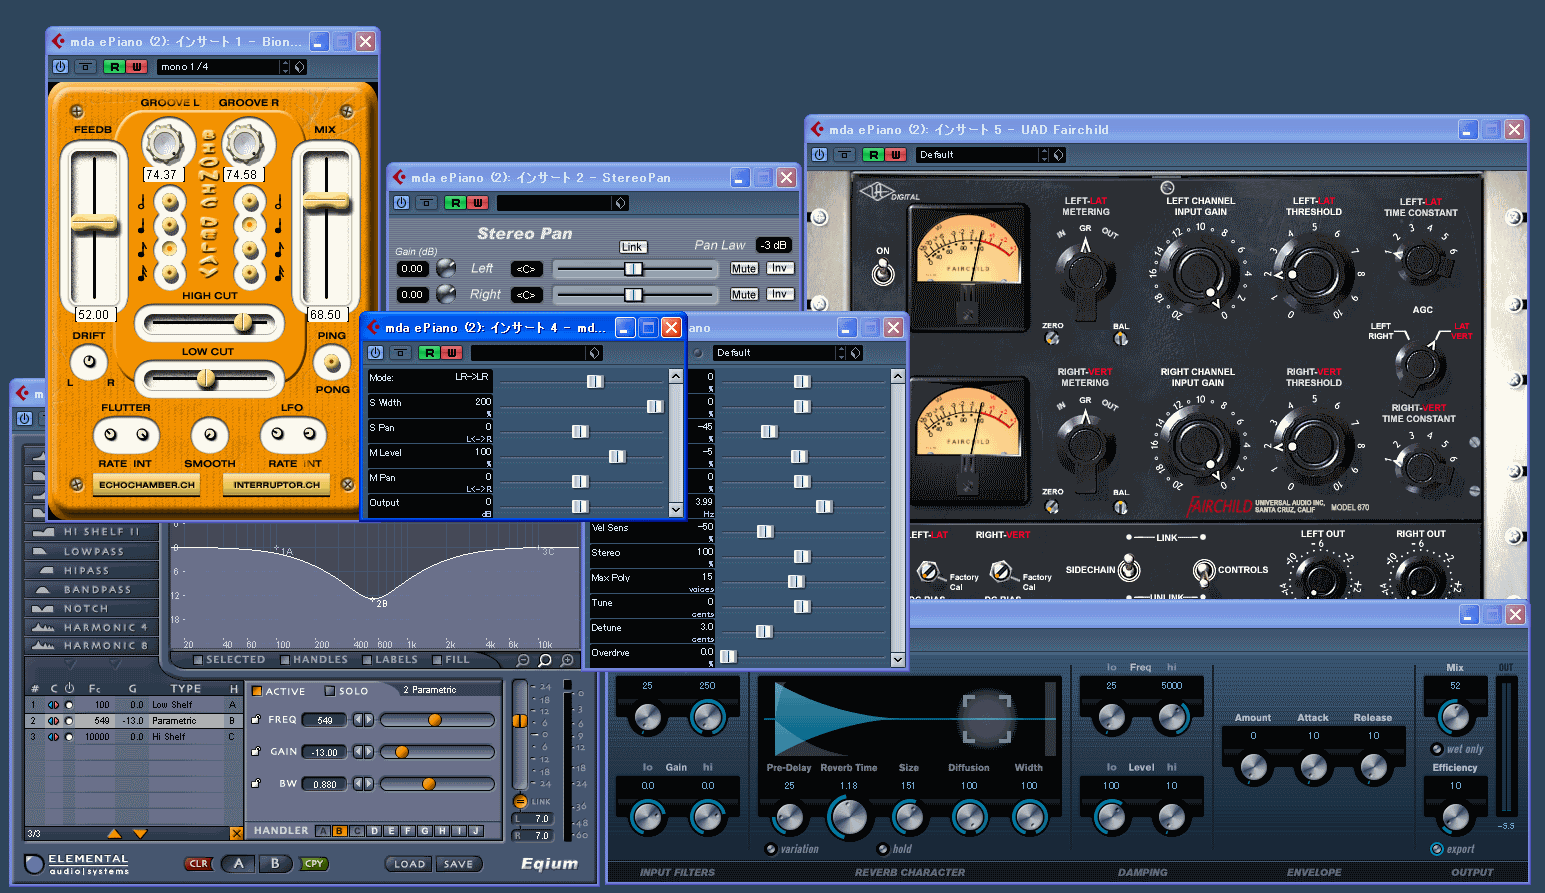Click the Left pan slider handle in StereoPan
This screenshot has width=1545, height=893.
click(633, 269)
